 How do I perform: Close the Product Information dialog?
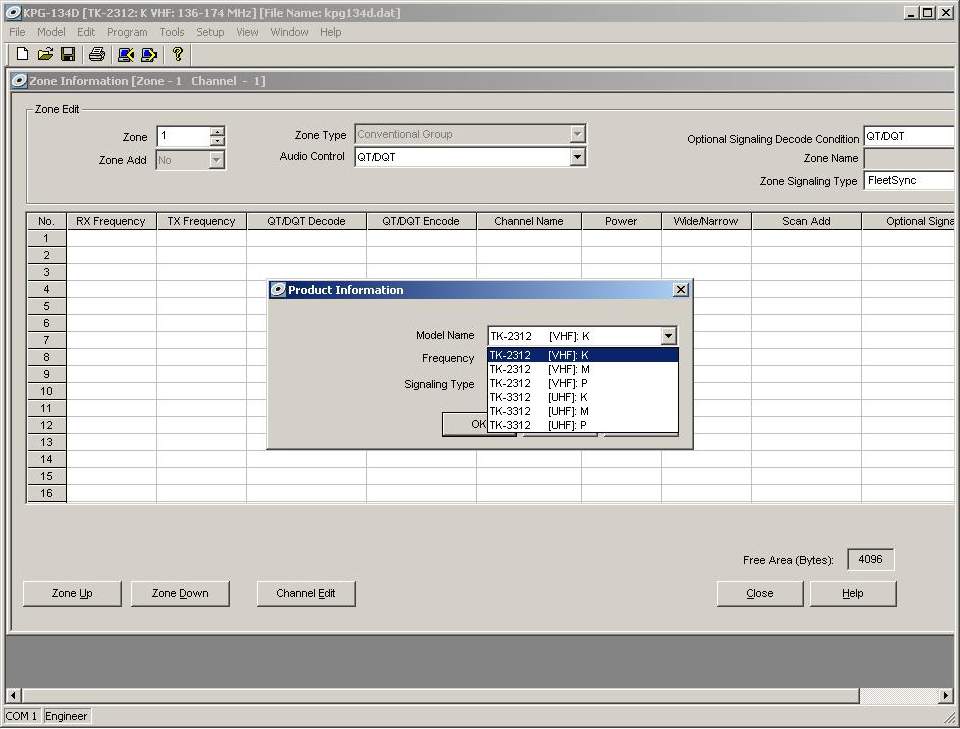[681, 290]
